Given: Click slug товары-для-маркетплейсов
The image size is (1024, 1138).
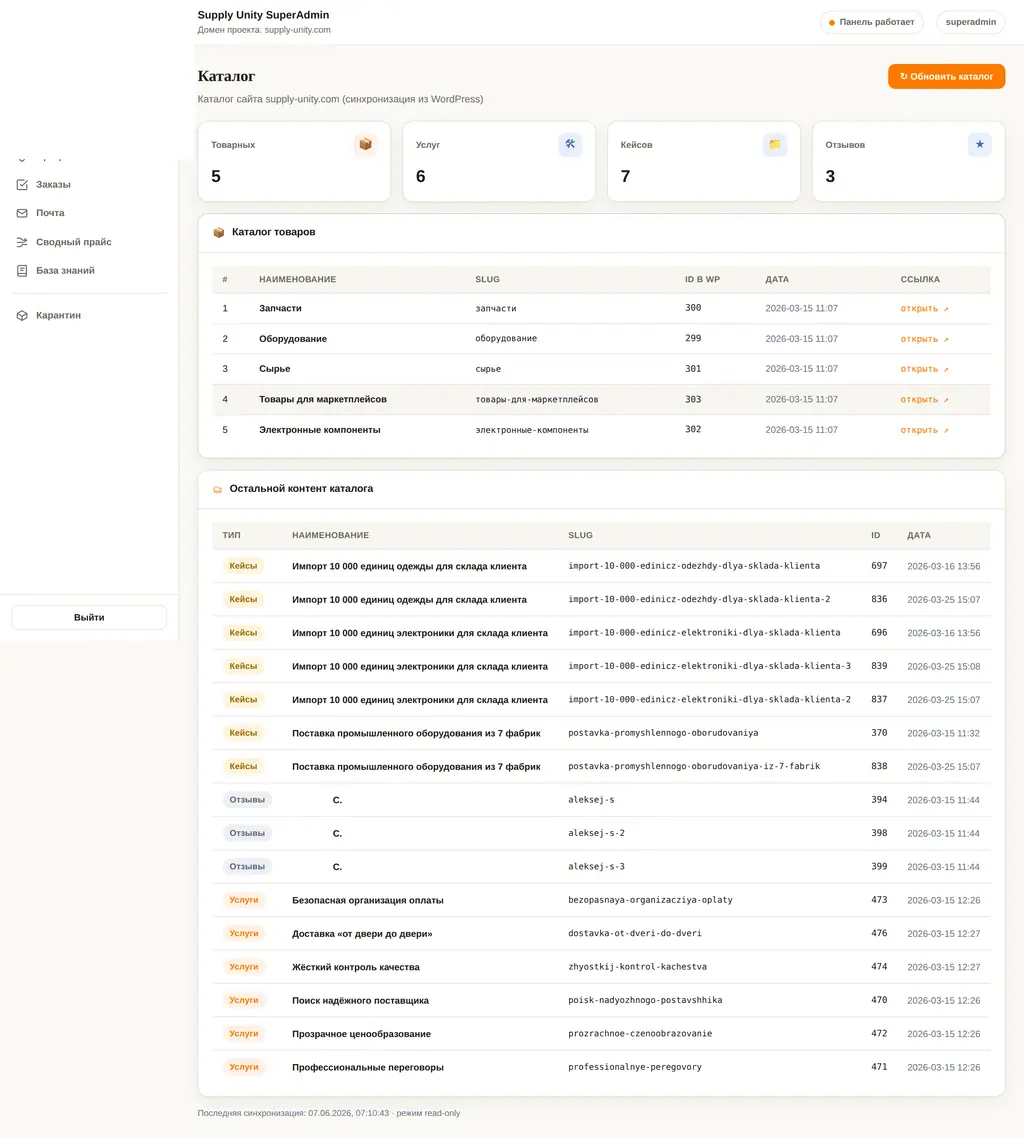Looking at the screenshot, I should pyautogui.click(x=536, y=399).
